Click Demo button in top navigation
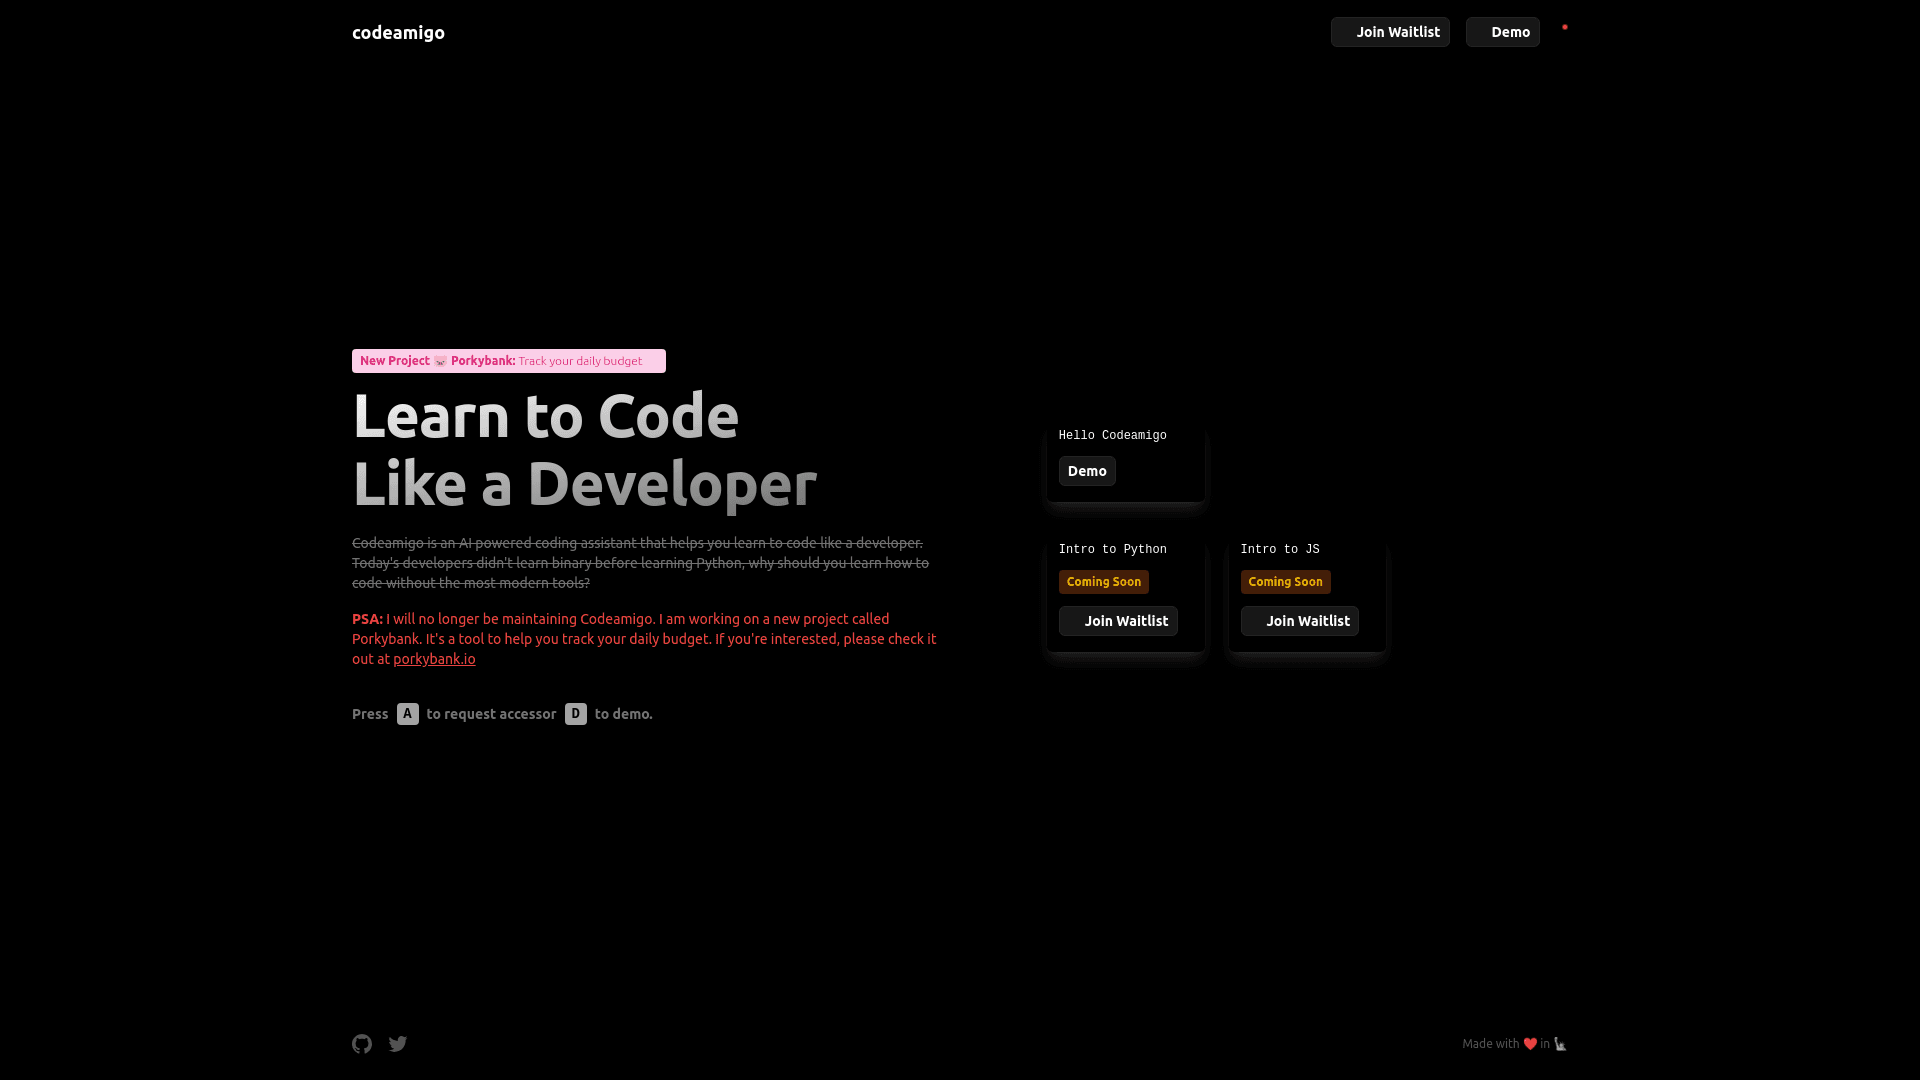The width and height of the screenshot is (1920, 1080). tap(1502, 32)
